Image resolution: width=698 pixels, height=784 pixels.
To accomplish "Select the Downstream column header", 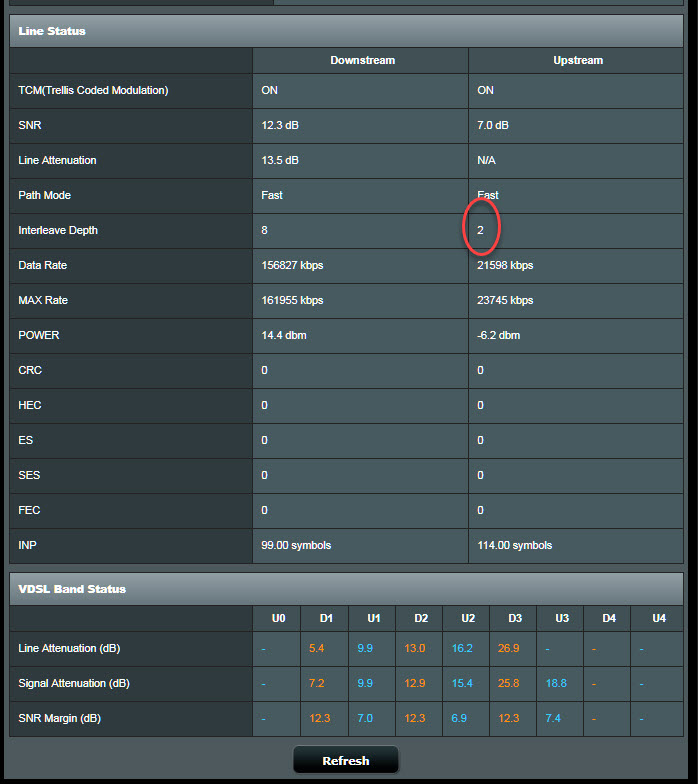I will [x=362, y=60].
